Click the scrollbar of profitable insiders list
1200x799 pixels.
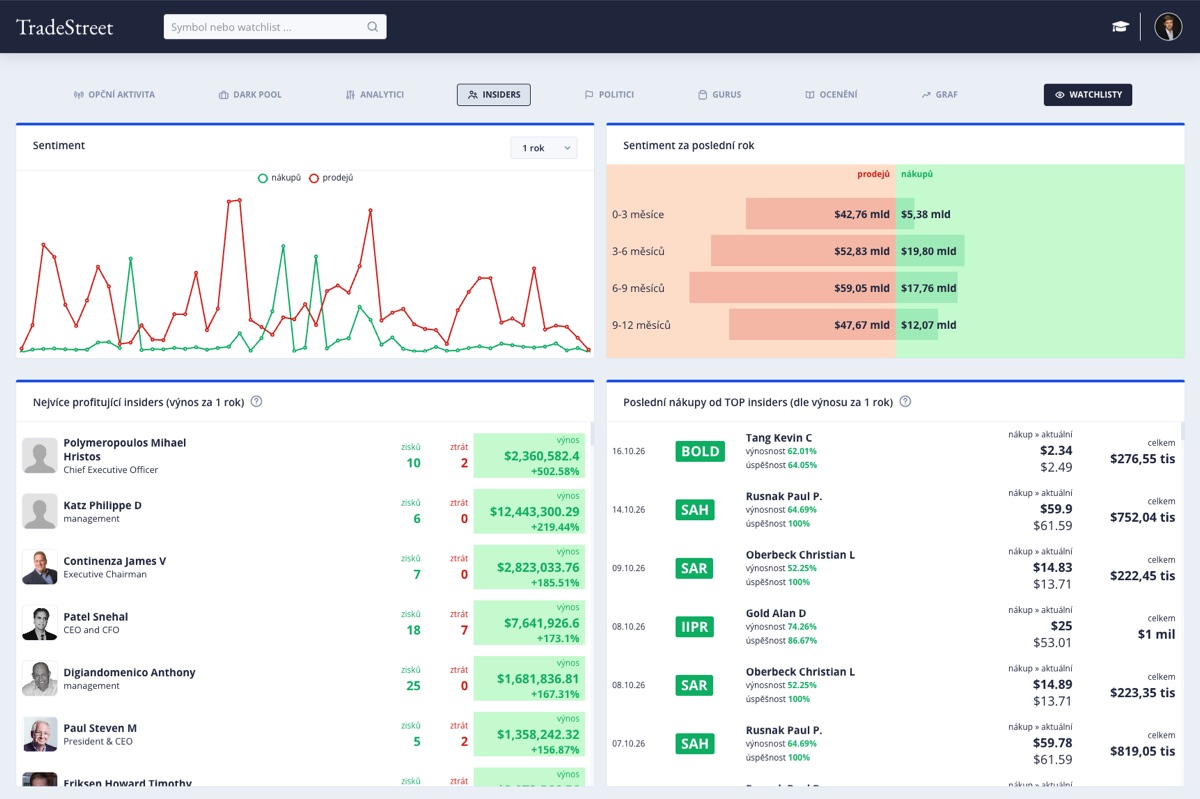[592, 434]
